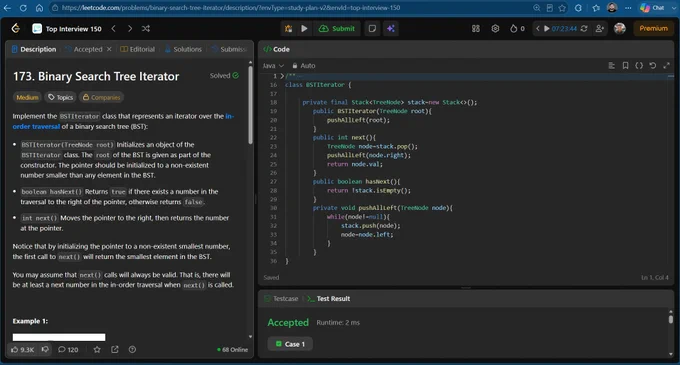Screen dimensions: 680x365
Task: Expand the folded comment on line 1
Action: pos(282,76)
